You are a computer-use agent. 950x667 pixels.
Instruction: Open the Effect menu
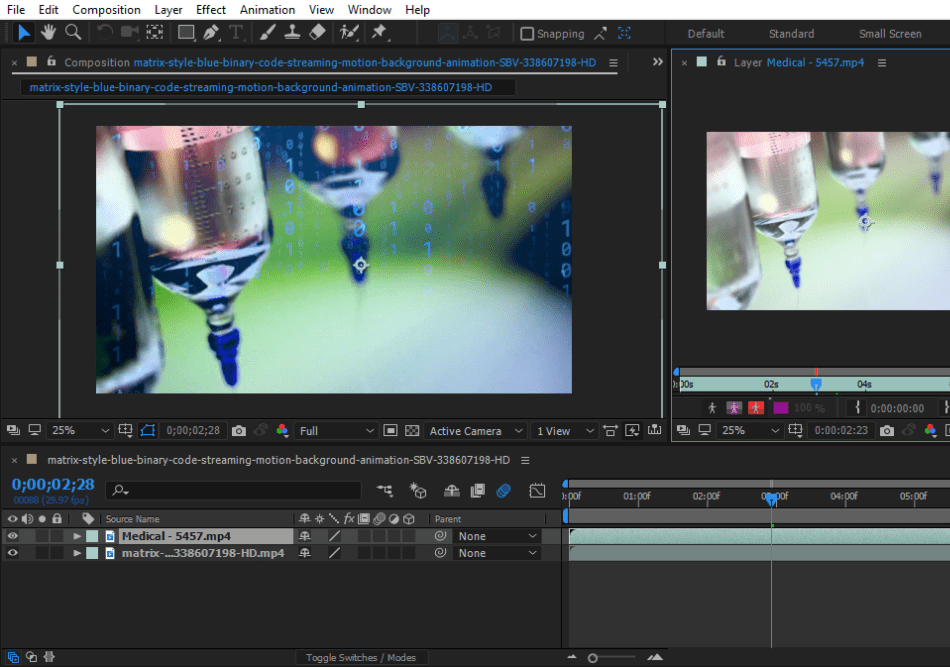tap(211, 10)
